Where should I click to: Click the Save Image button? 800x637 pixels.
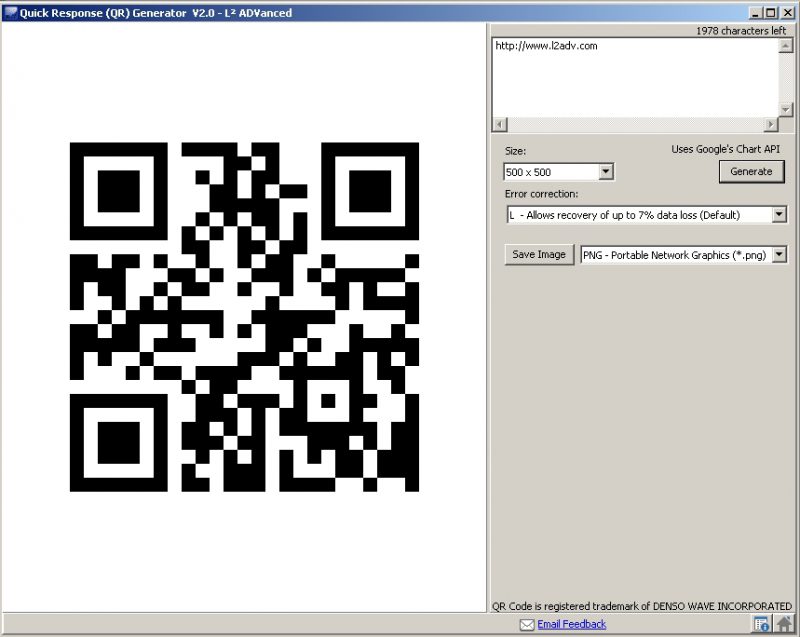[539, 254]
